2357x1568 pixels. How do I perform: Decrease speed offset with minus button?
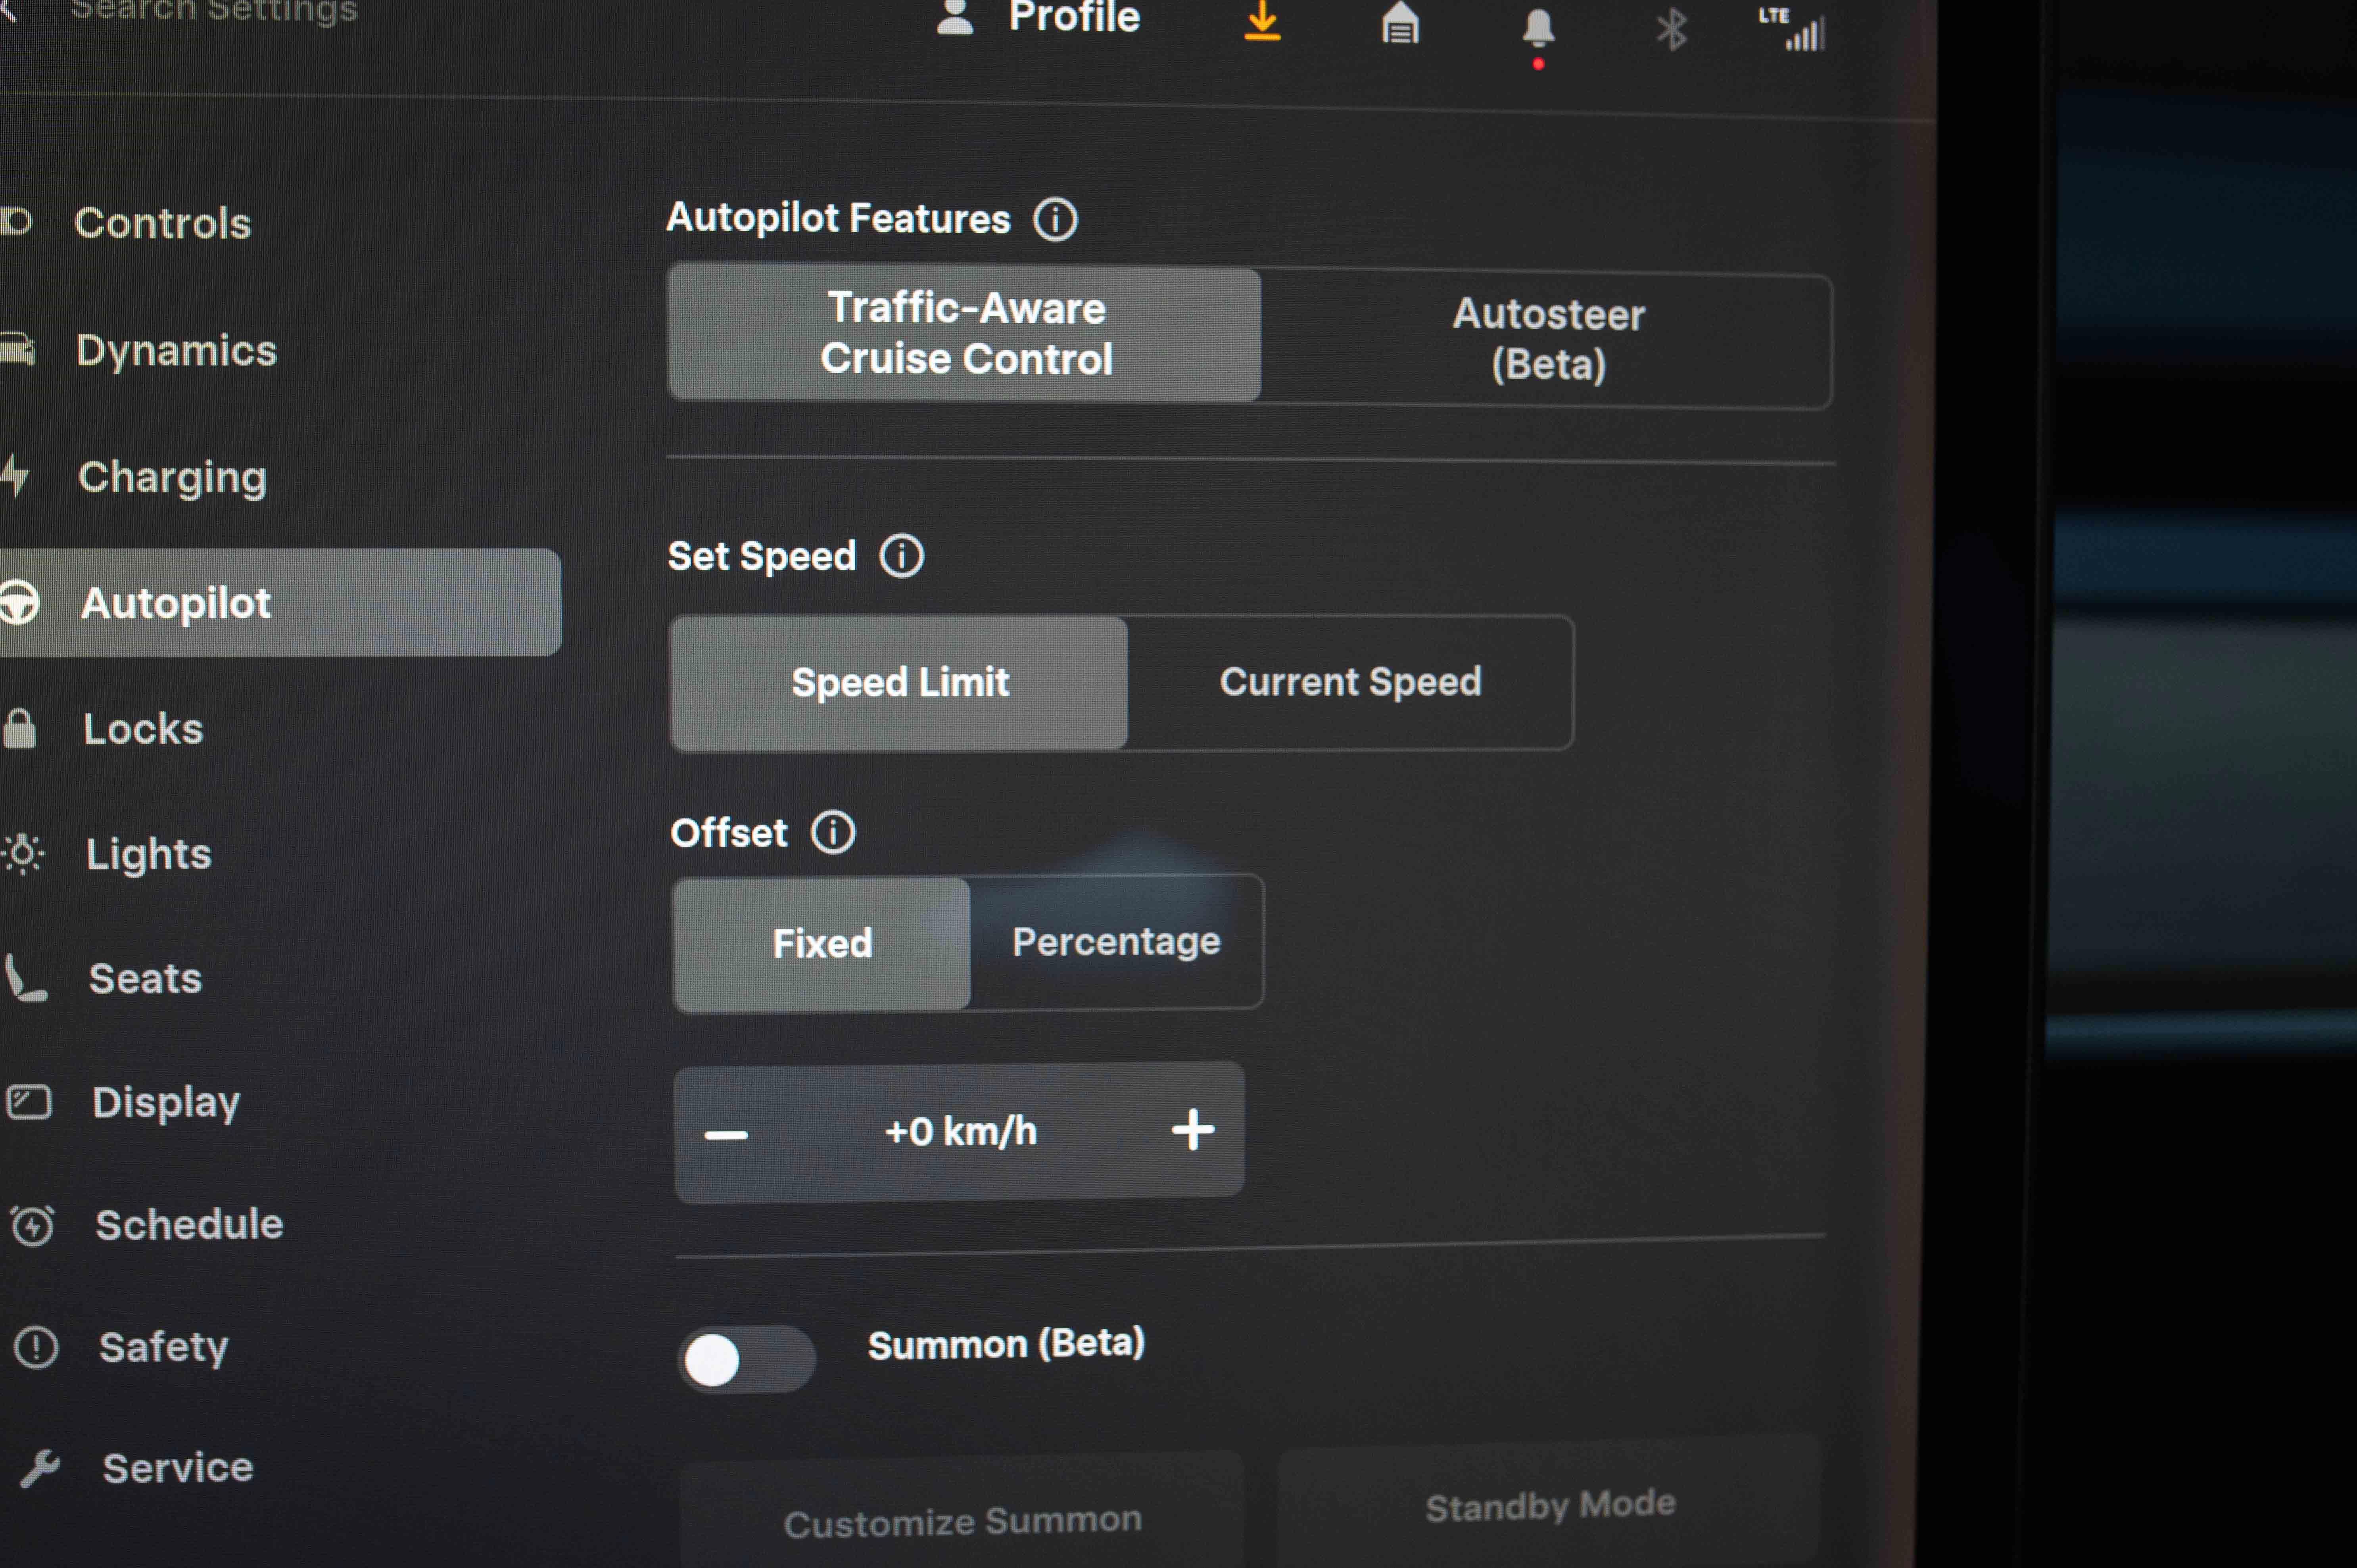(726, 1134)
